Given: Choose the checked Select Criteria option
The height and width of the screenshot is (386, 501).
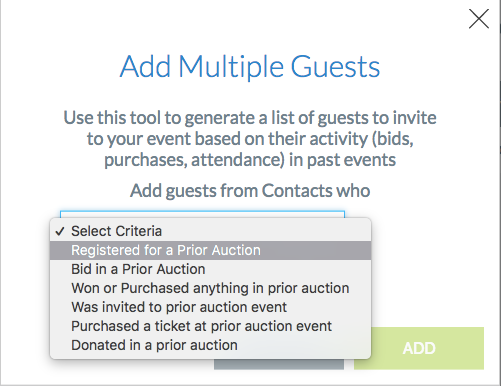Looking at the screenshot, I should point(210,231).
